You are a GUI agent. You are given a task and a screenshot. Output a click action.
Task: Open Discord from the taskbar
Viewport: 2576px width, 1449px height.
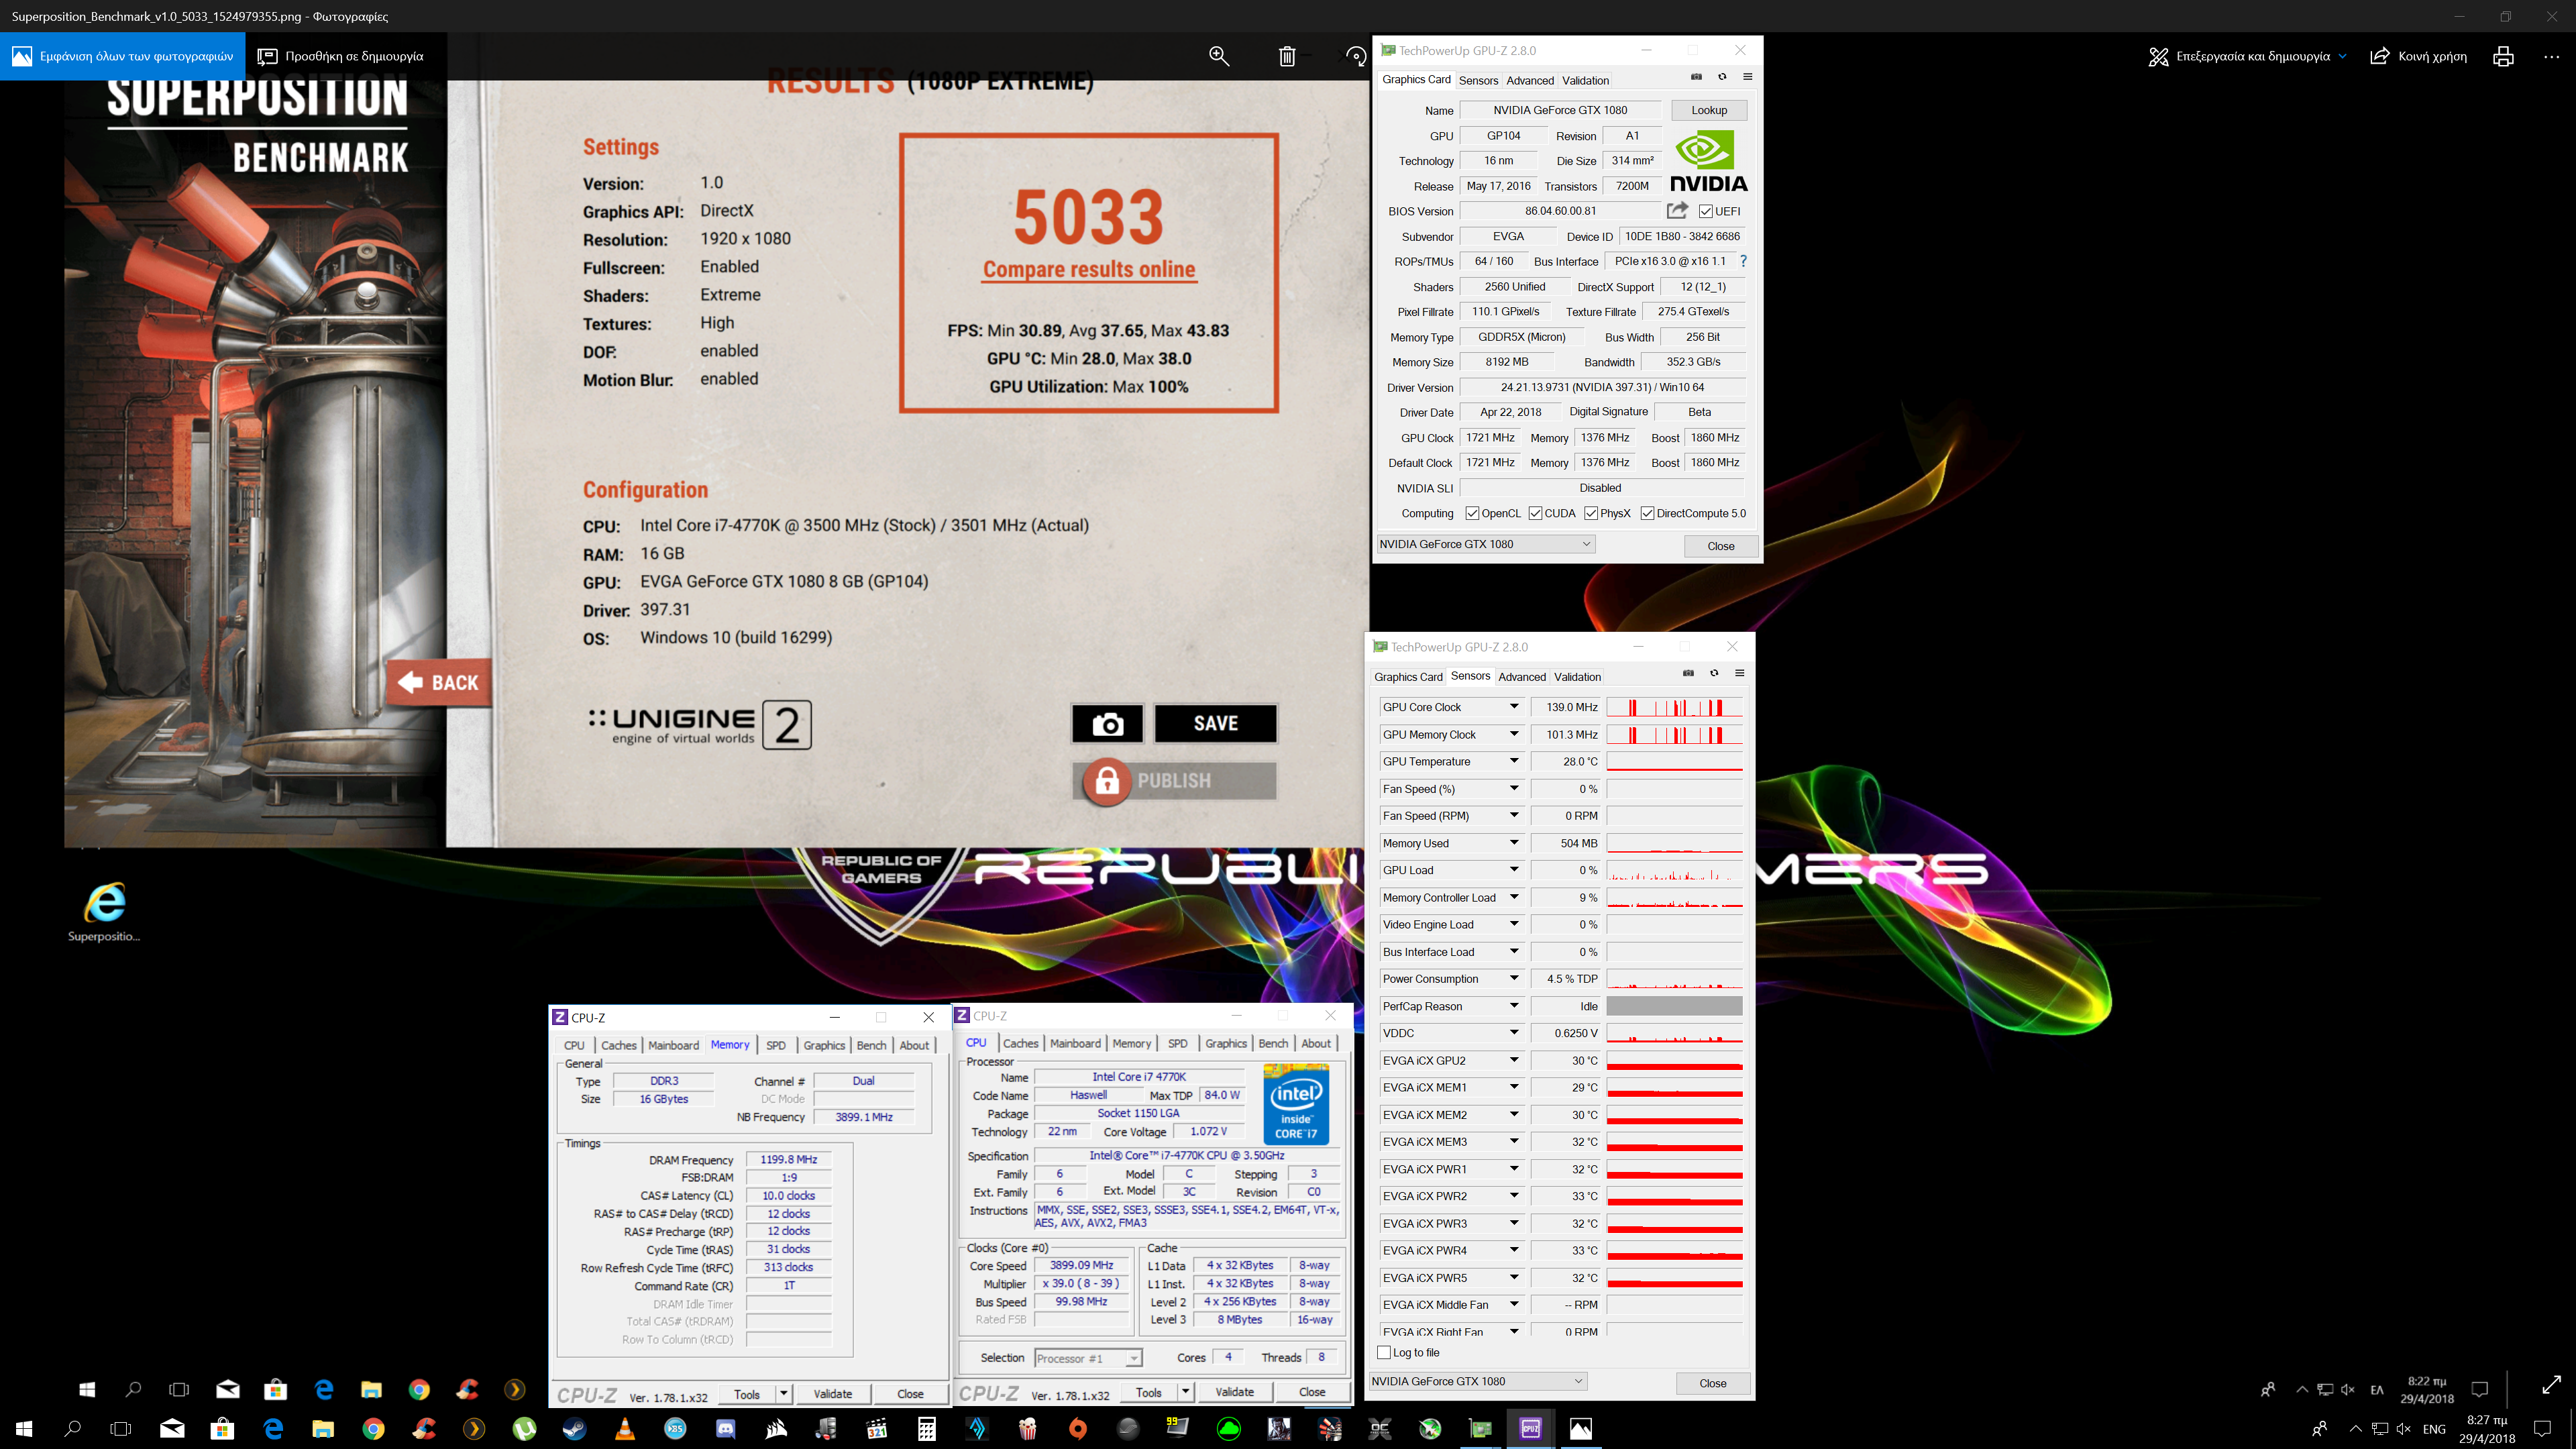pyautogui.click(x=726, y=1429)
